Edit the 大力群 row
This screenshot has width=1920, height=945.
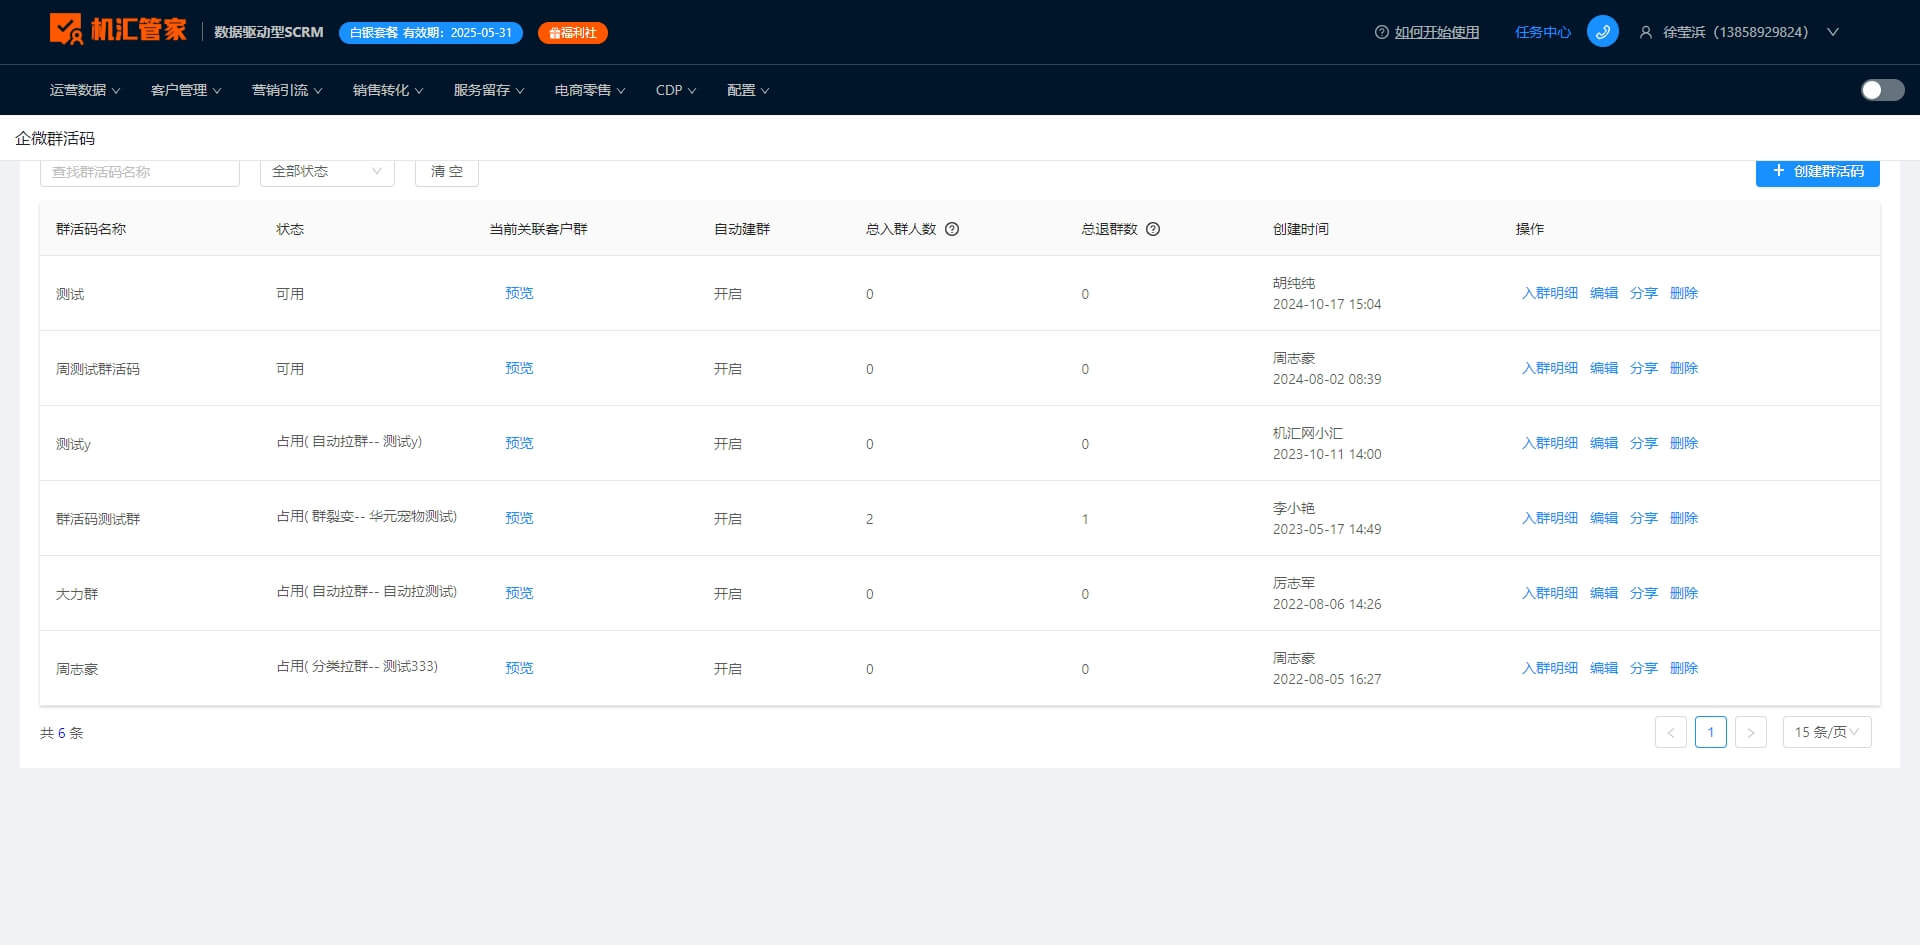click(x=1604, y=593)
